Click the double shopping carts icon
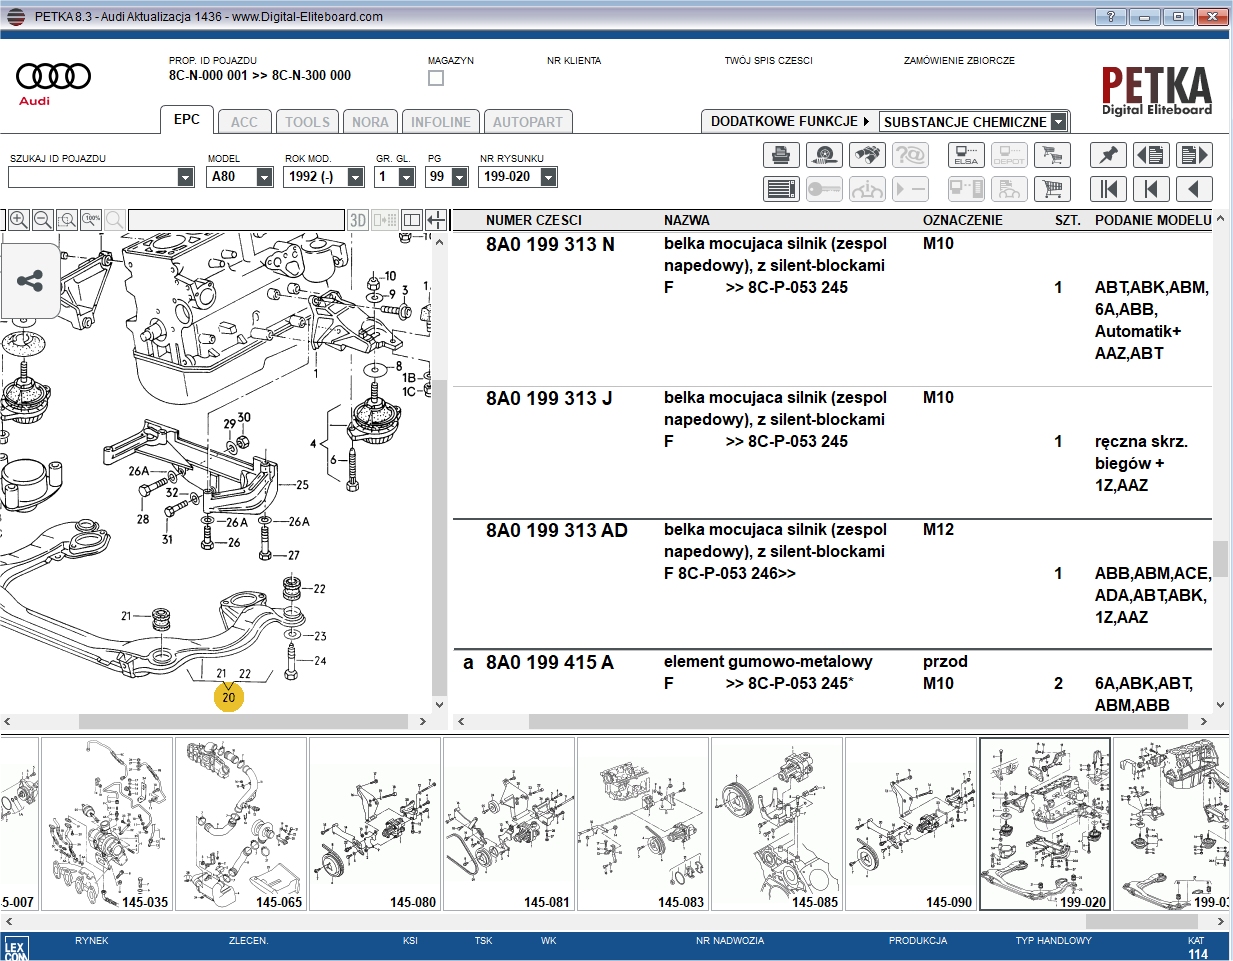Image resolution: width=1233 pixels, height=961 pixels. tap(1052, 155)
